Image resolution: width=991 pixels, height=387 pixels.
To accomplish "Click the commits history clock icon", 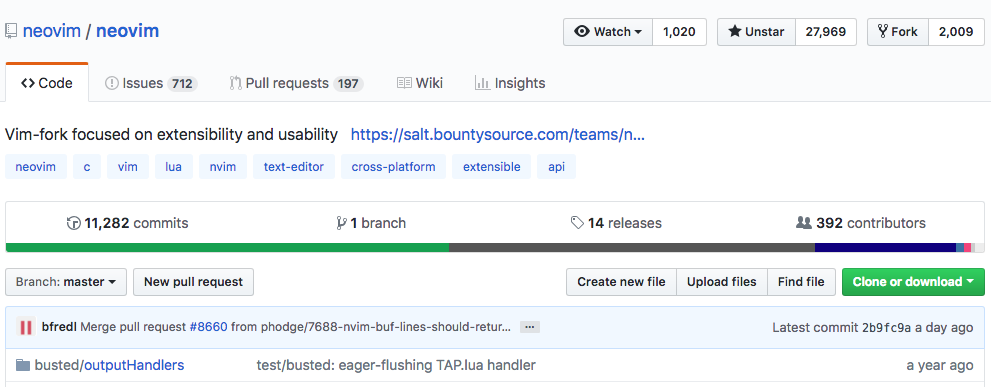I will point(74,223).
